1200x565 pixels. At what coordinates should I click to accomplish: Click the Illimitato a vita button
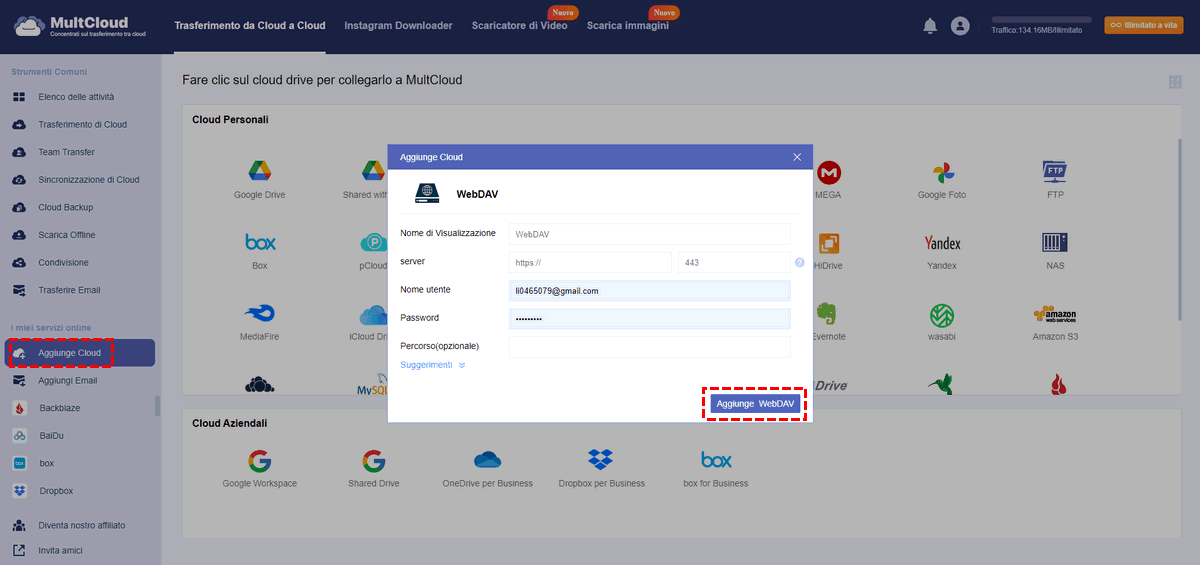tap(1143, 26)
